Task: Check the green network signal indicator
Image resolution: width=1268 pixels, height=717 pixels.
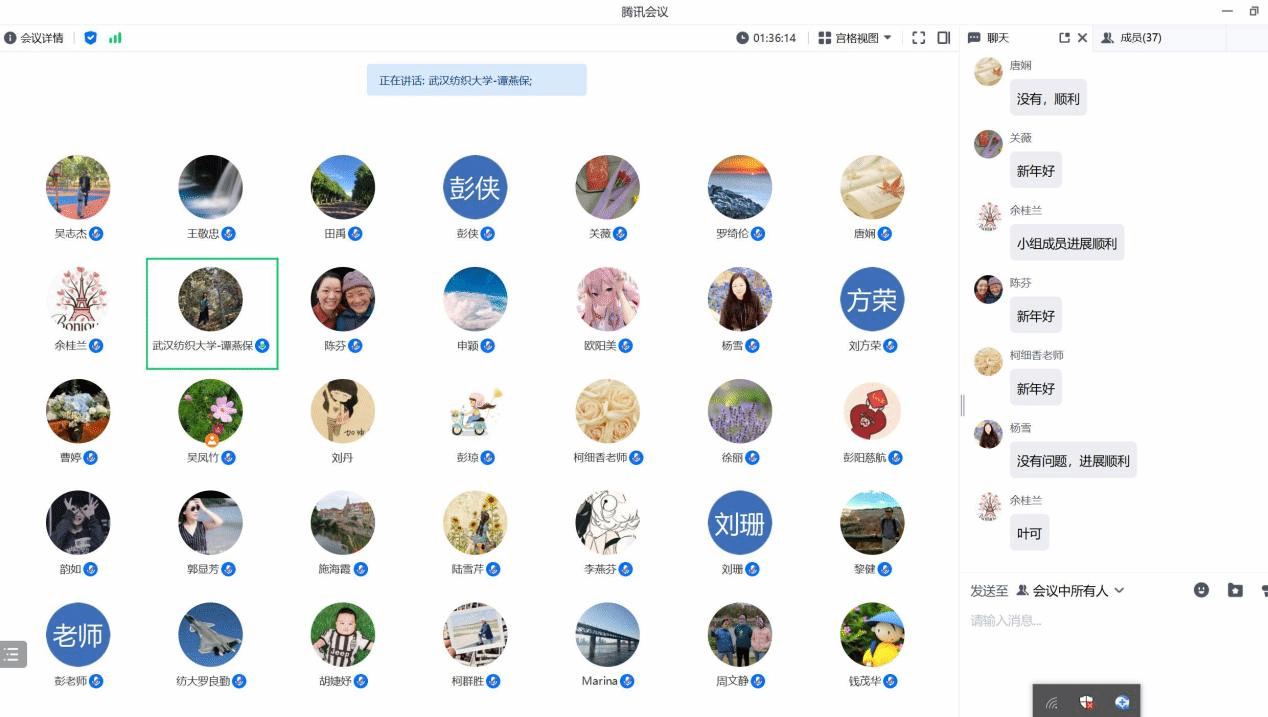Action: coord(115,38)
